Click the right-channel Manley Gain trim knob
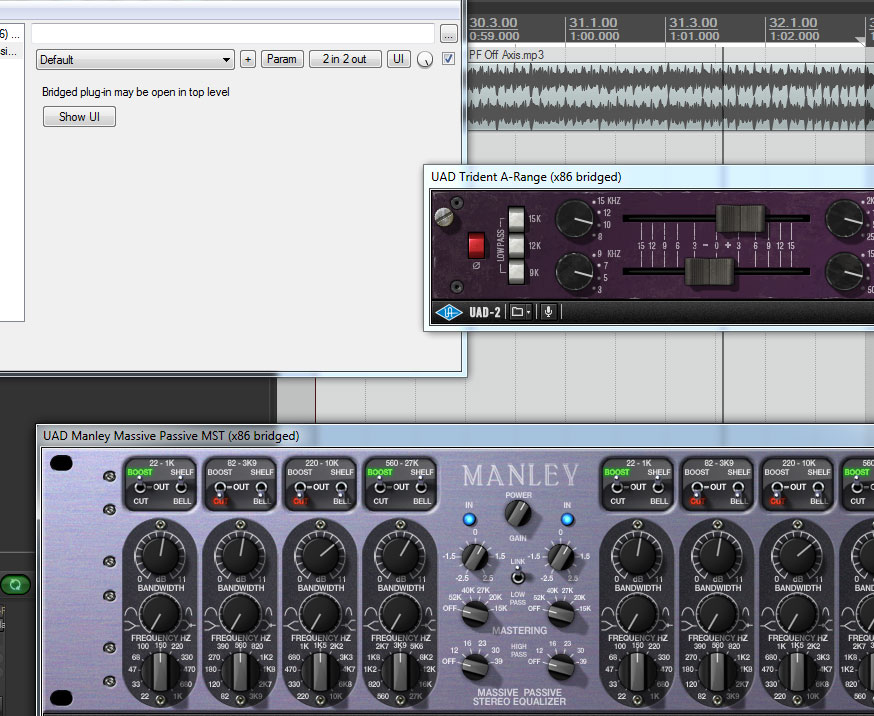This screenshot has width=874, height=716. click(561, 557)
